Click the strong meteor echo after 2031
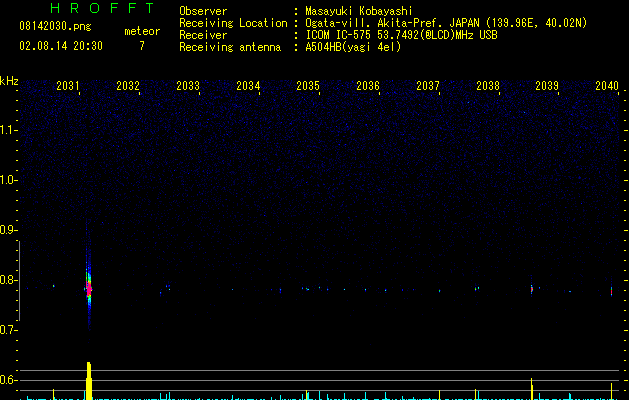 (x=89, y=288)
